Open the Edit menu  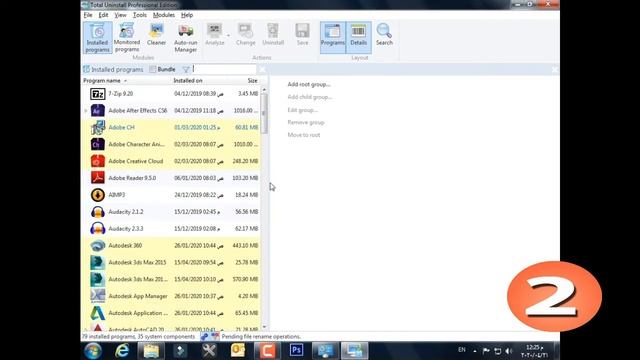click(x=103, y=15)
